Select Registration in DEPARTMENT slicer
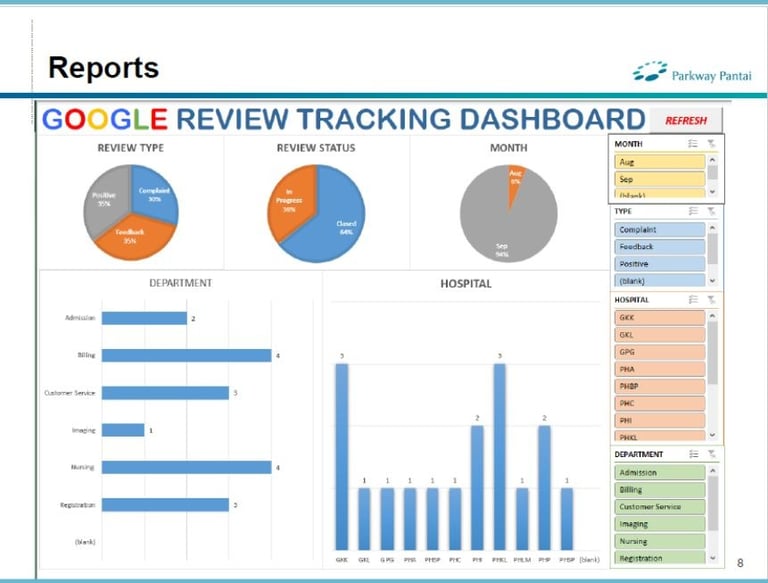 659,558
